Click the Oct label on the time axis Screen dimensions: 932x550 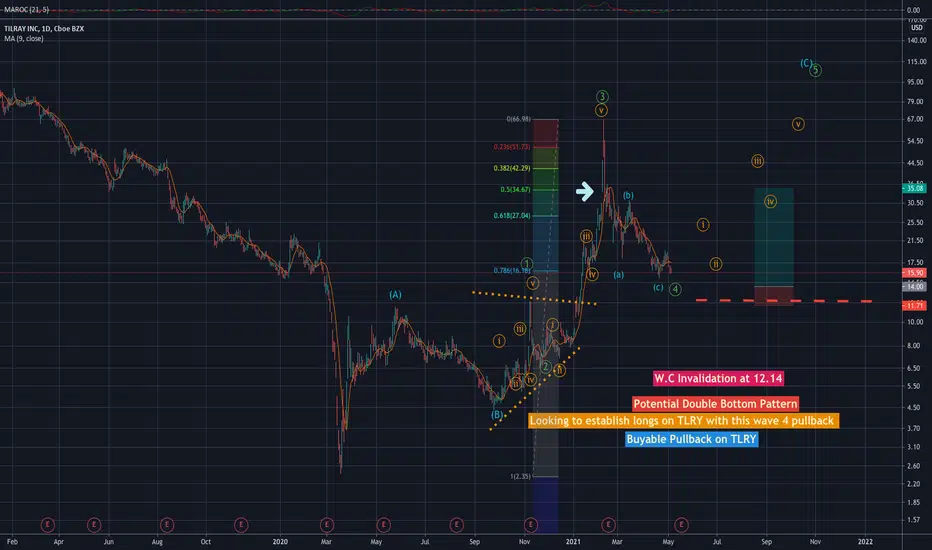click(x=205, y=542)
